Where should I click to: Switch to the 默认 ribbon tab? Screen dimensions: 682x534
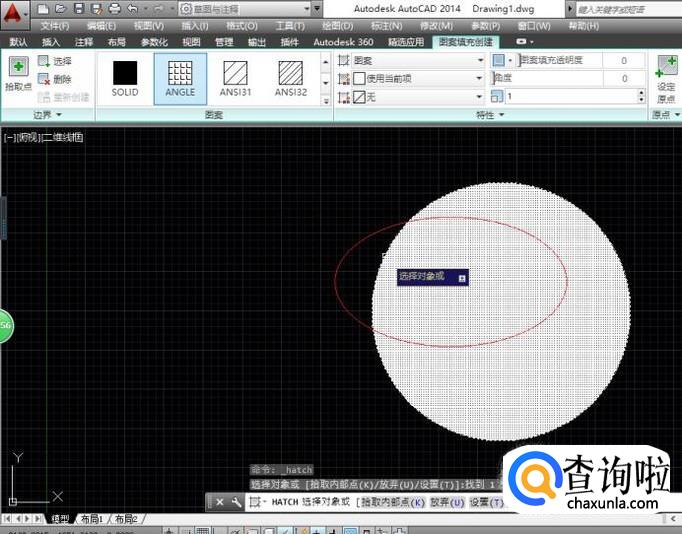coord(18,42)
